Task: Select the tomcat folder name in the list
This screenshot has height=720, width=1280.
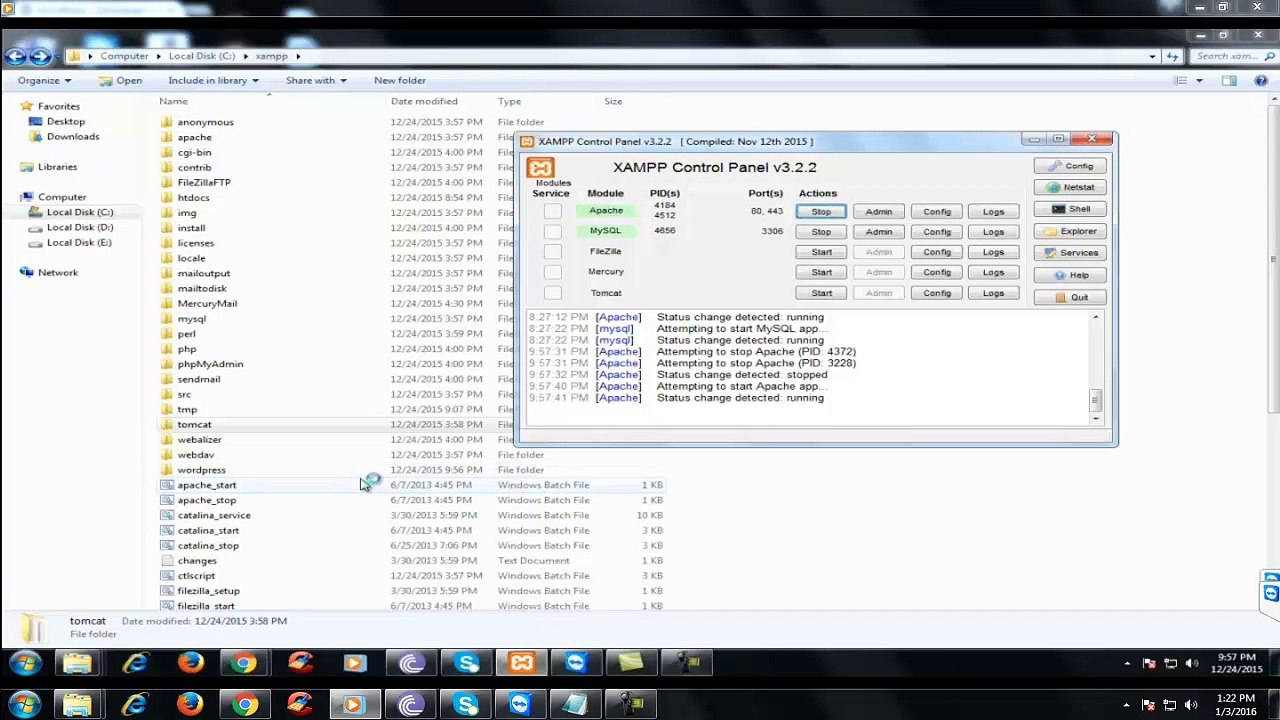Action: point(194,425)
